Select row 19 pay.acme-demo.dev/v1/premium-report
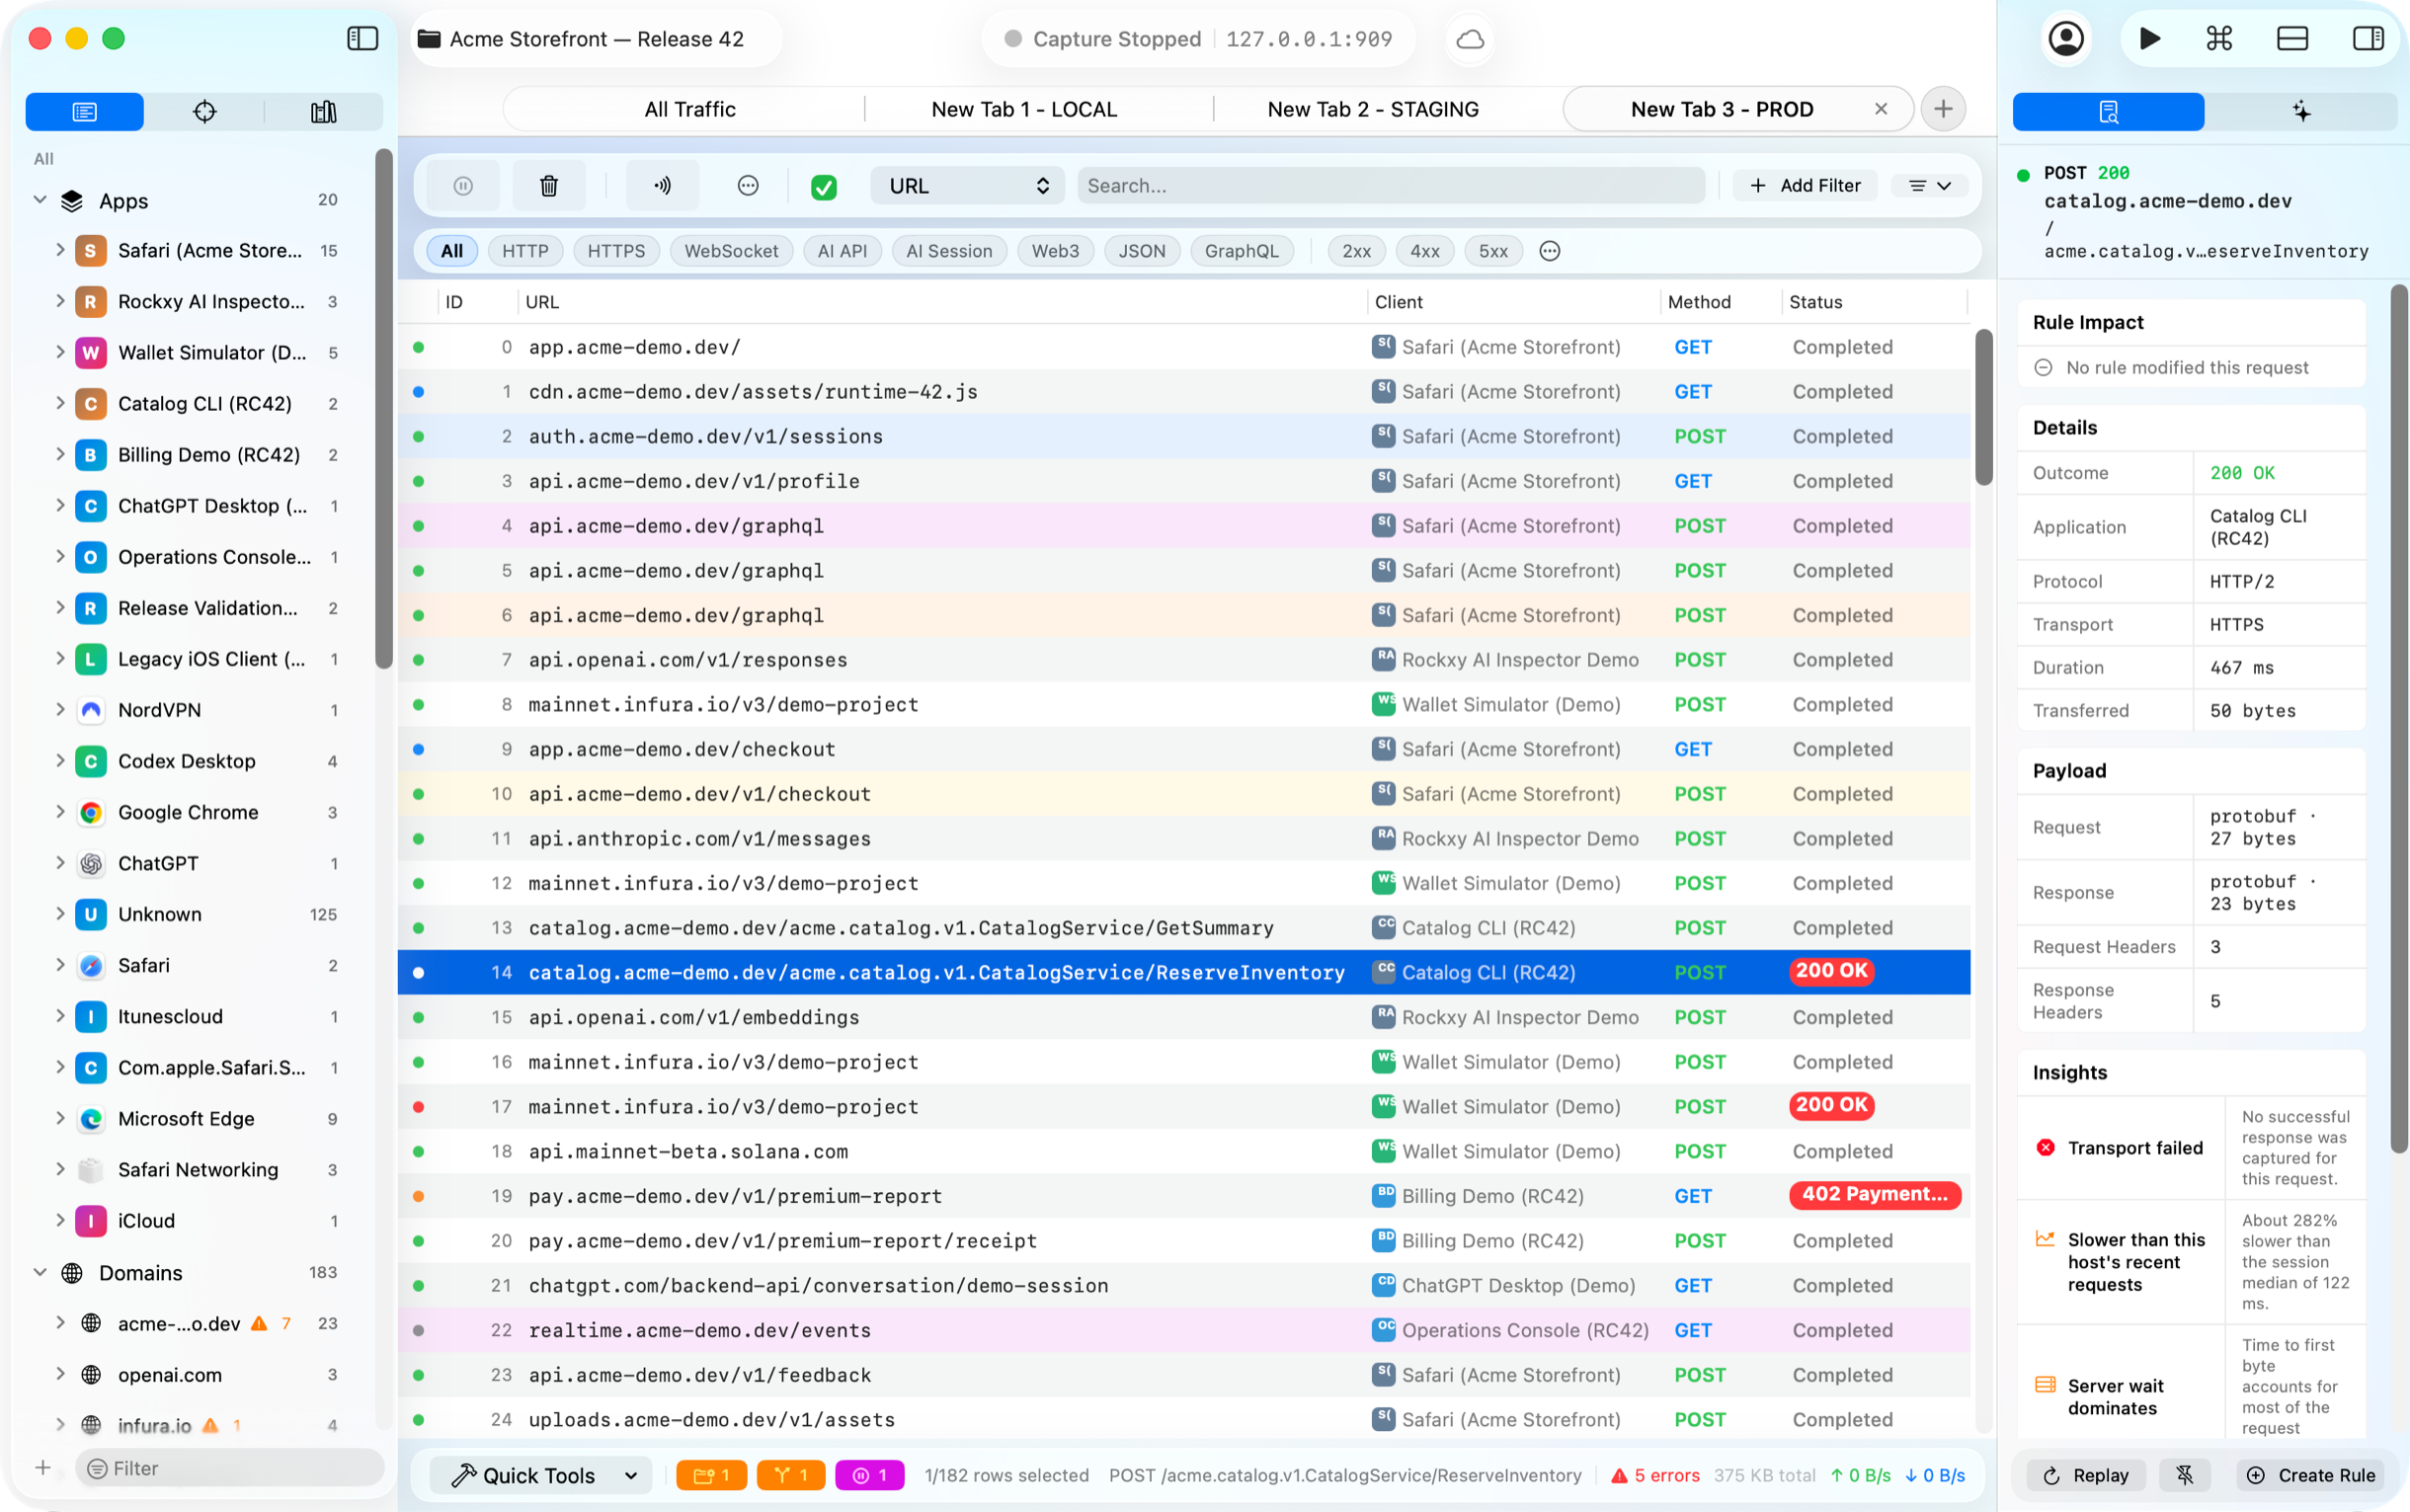This screenshot has width=2410, height=1512. [1183, 1196]
